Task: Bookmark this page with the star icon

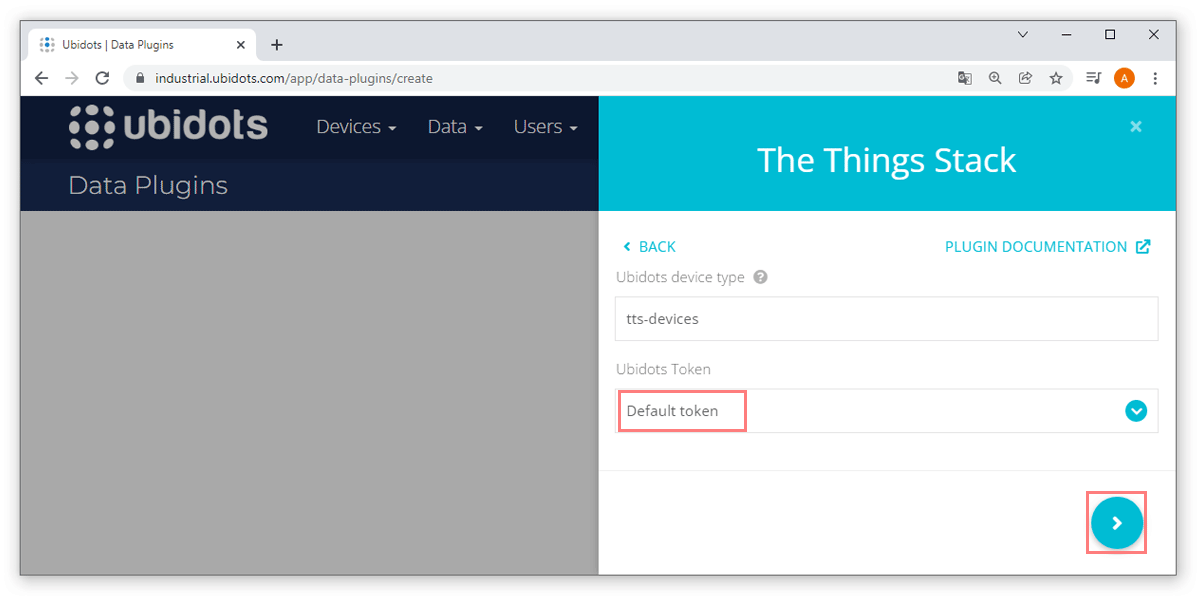Action: 1056,78
